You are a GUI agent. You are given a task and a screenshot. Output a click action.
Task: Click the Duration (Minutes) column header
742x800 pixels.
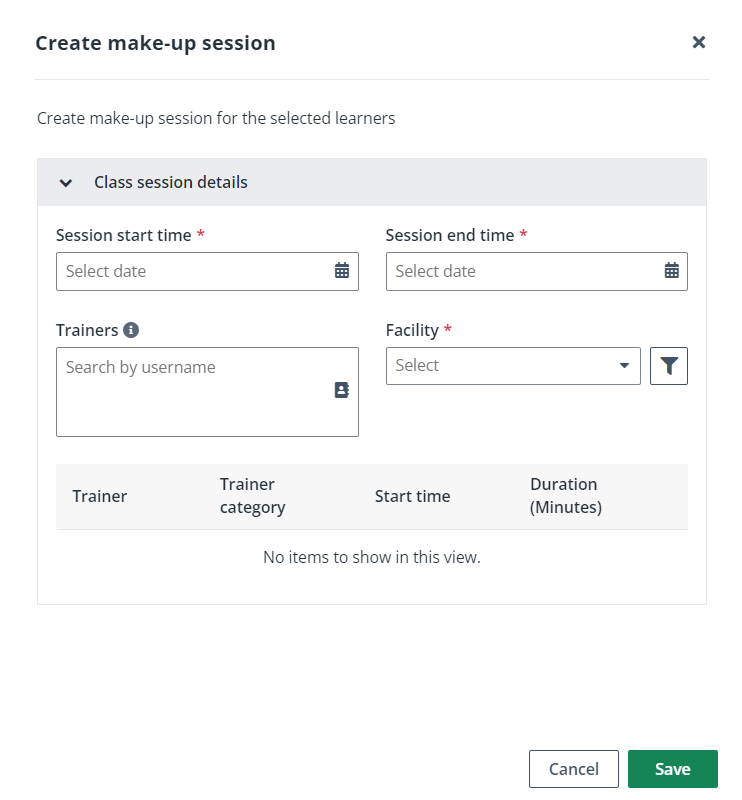(565, 496)
